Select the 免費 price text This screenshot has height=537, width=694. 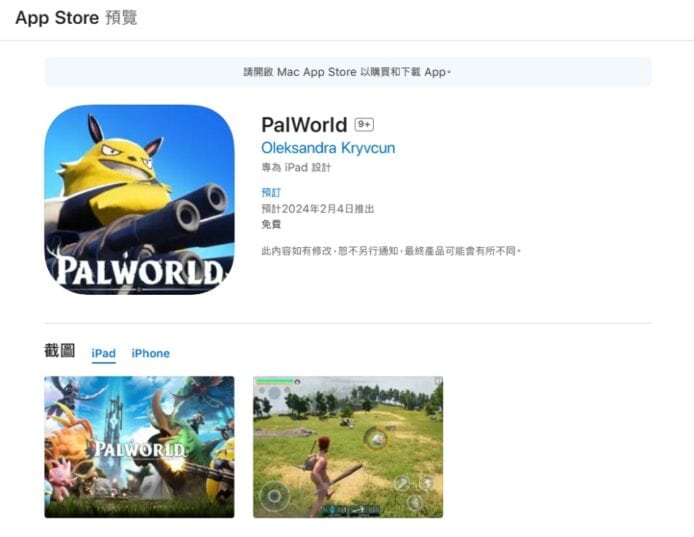pos(271,224)
